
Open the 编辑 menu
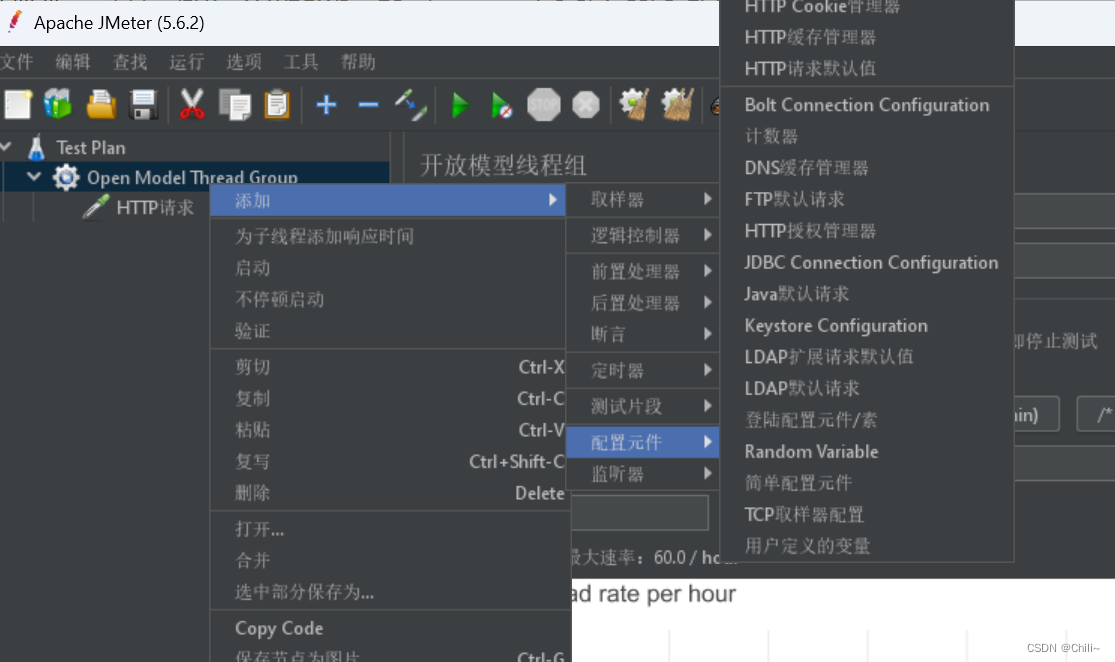[73, 62]
